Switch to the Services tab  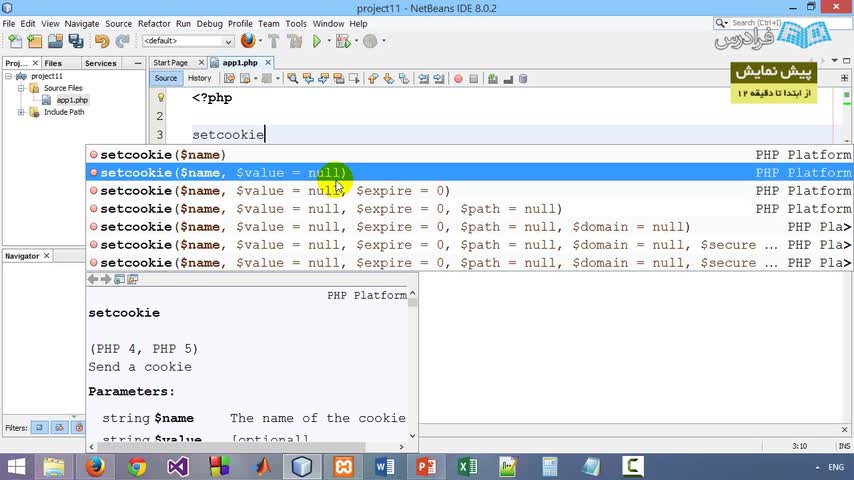101,63
